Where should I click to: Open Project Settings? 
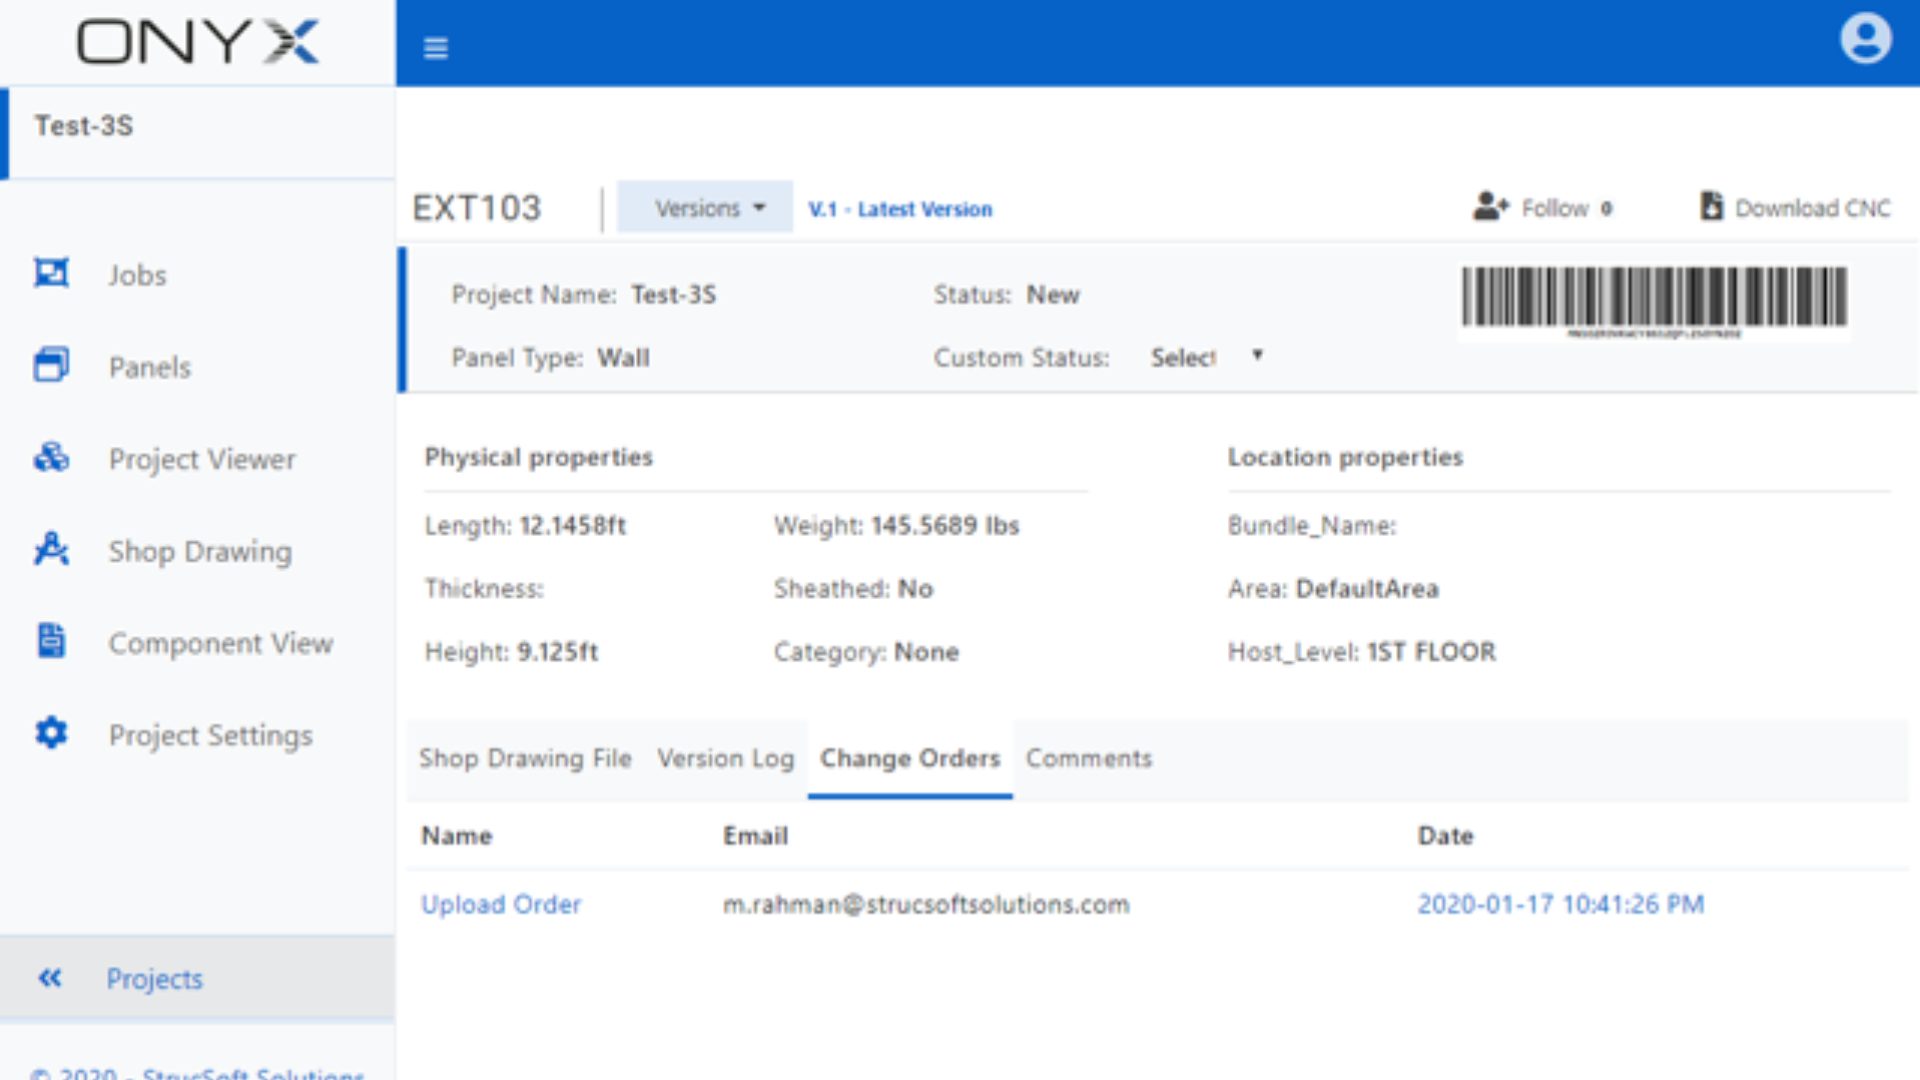tap(210, 735)
